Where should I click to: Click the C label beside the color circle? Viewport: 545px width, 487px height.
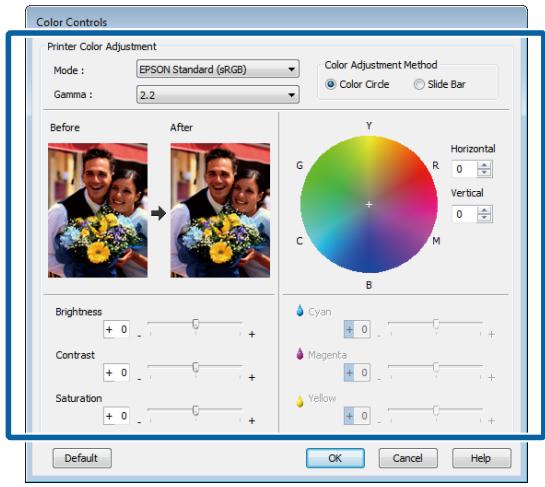tap(300, 241)
